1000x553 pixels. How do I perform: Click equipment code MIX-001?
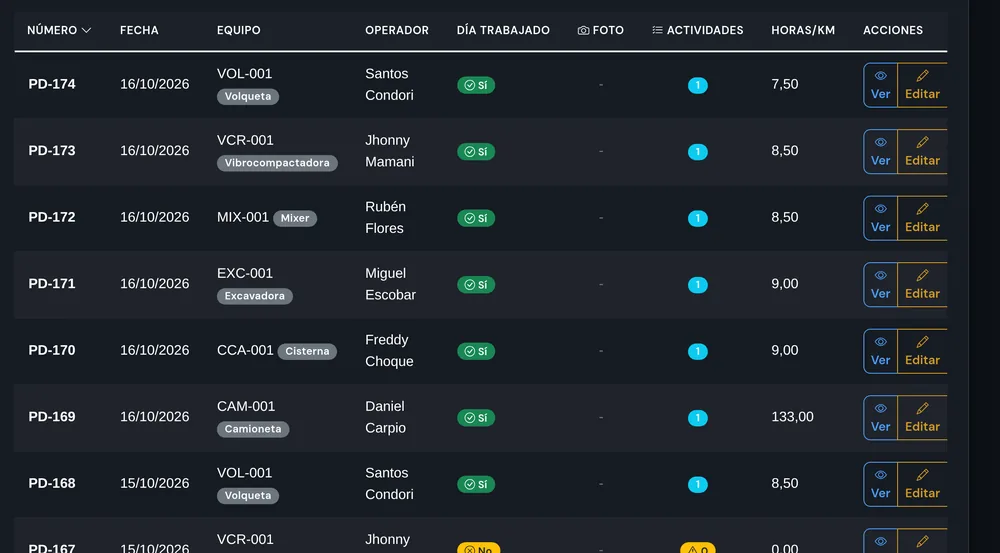click(242, 217)
